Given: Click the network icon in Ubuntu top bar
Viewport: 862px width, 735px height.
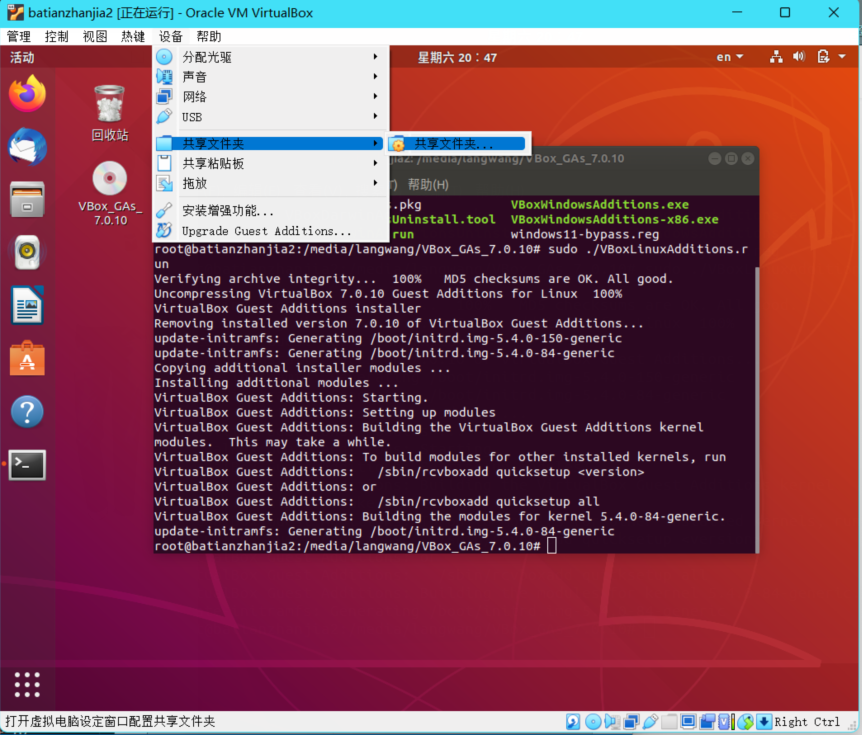Looking at the screenshot, I should point(776,57).
